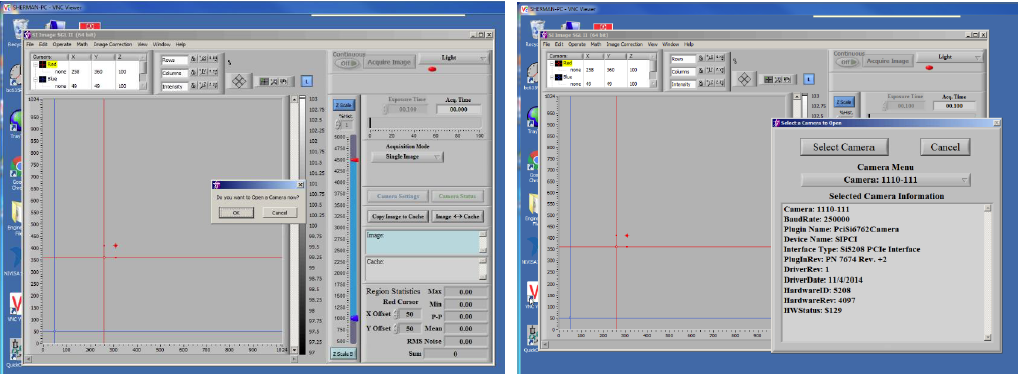Open the Single Image acquisition mode dropdown
Viewport: 1018px width, 374px height.
coord(406,156)
